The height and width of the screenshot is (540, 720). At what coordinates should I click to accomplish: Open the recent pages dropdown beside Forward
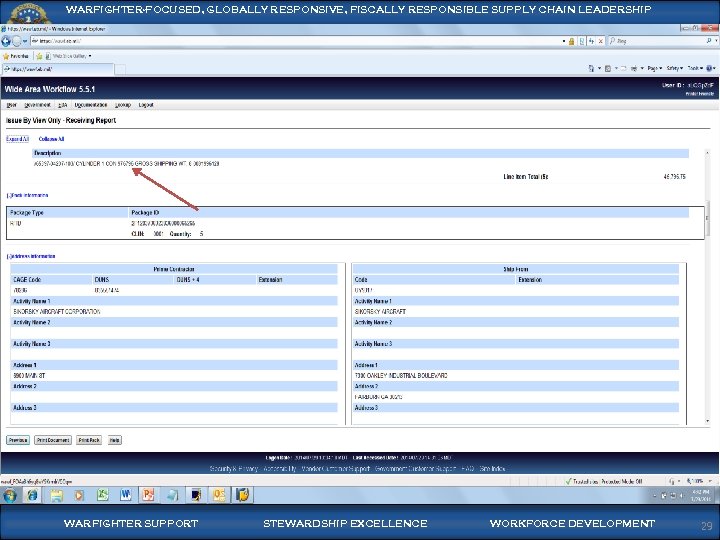25,41
